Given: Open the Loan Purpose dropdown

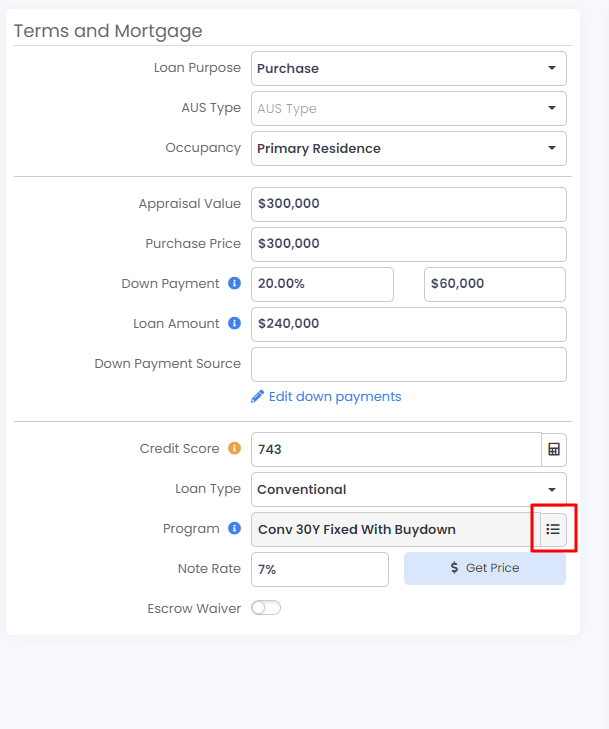Looking at the screenshot, I should pyautogui.click(x=409, y=68).
